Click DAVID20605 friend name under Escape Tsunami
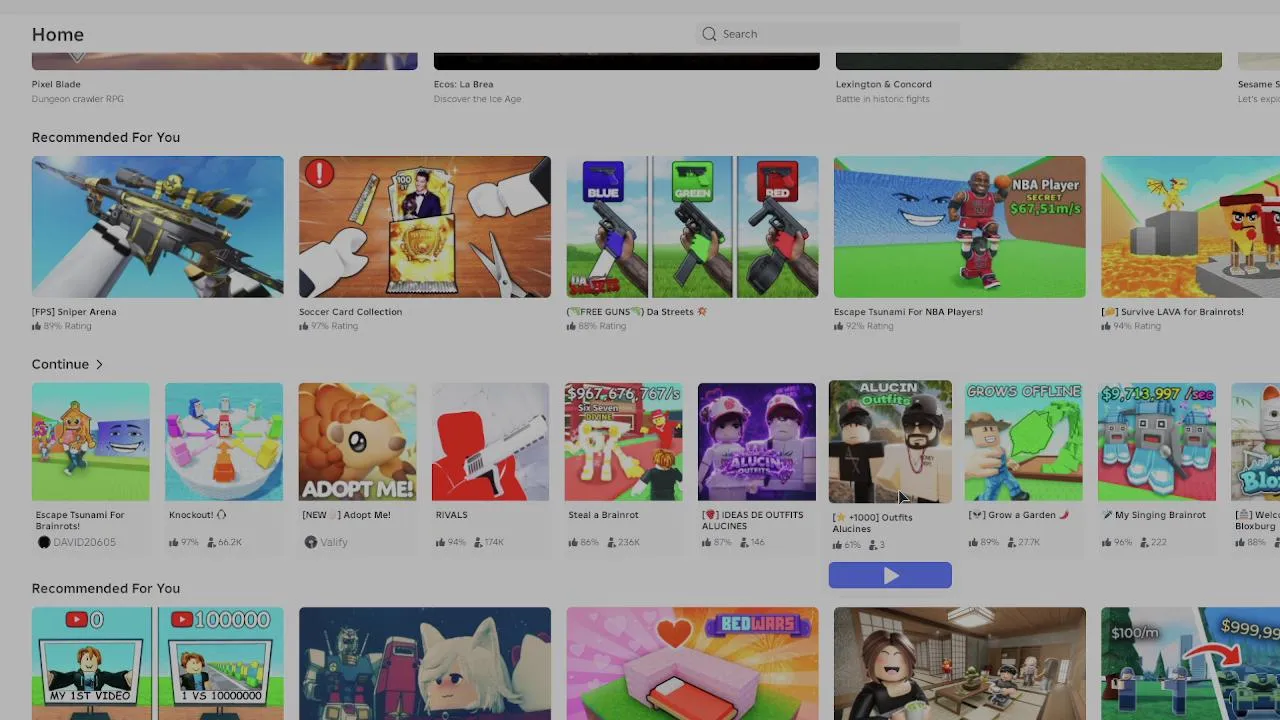 pos(85,542)
